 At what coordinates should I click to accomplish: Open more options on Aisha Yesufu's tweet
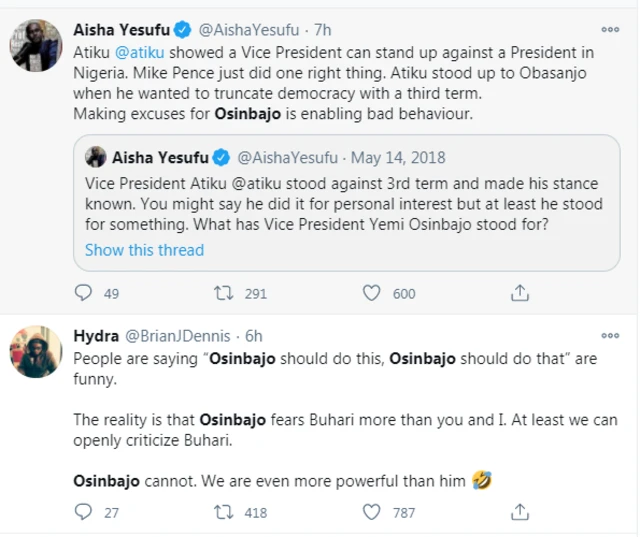[610, 30]
